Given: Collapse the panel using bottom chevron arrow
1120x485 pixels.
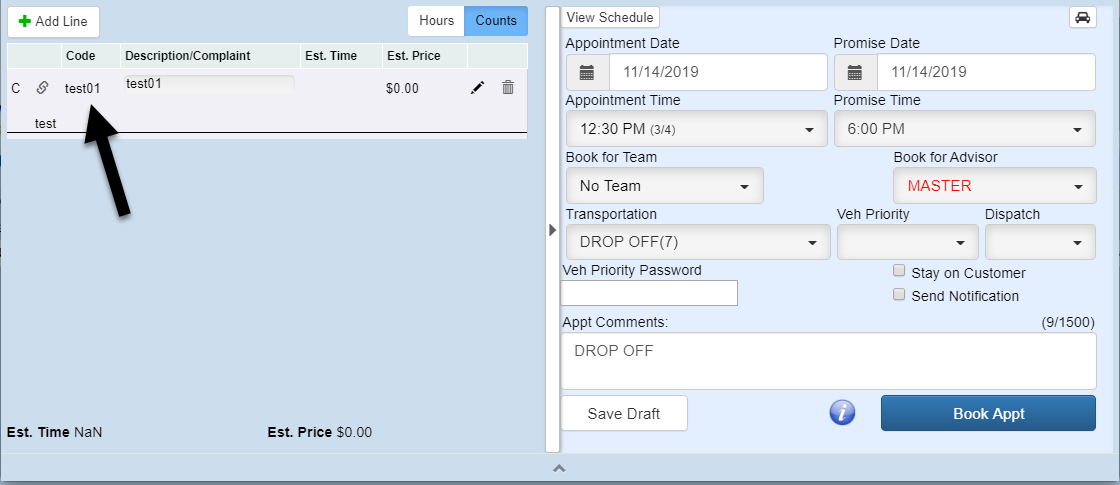Looking at the screenshot, I should (x=560, y=468).
